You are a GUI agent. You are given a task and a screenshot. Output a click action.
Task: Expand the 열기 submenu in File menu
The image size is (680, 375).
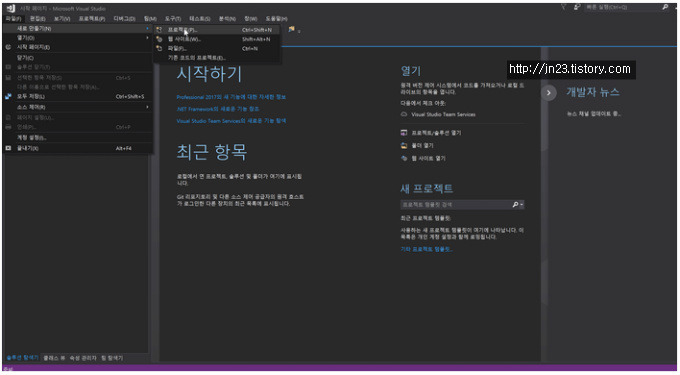pyautogui.click(x=78, y=38)
